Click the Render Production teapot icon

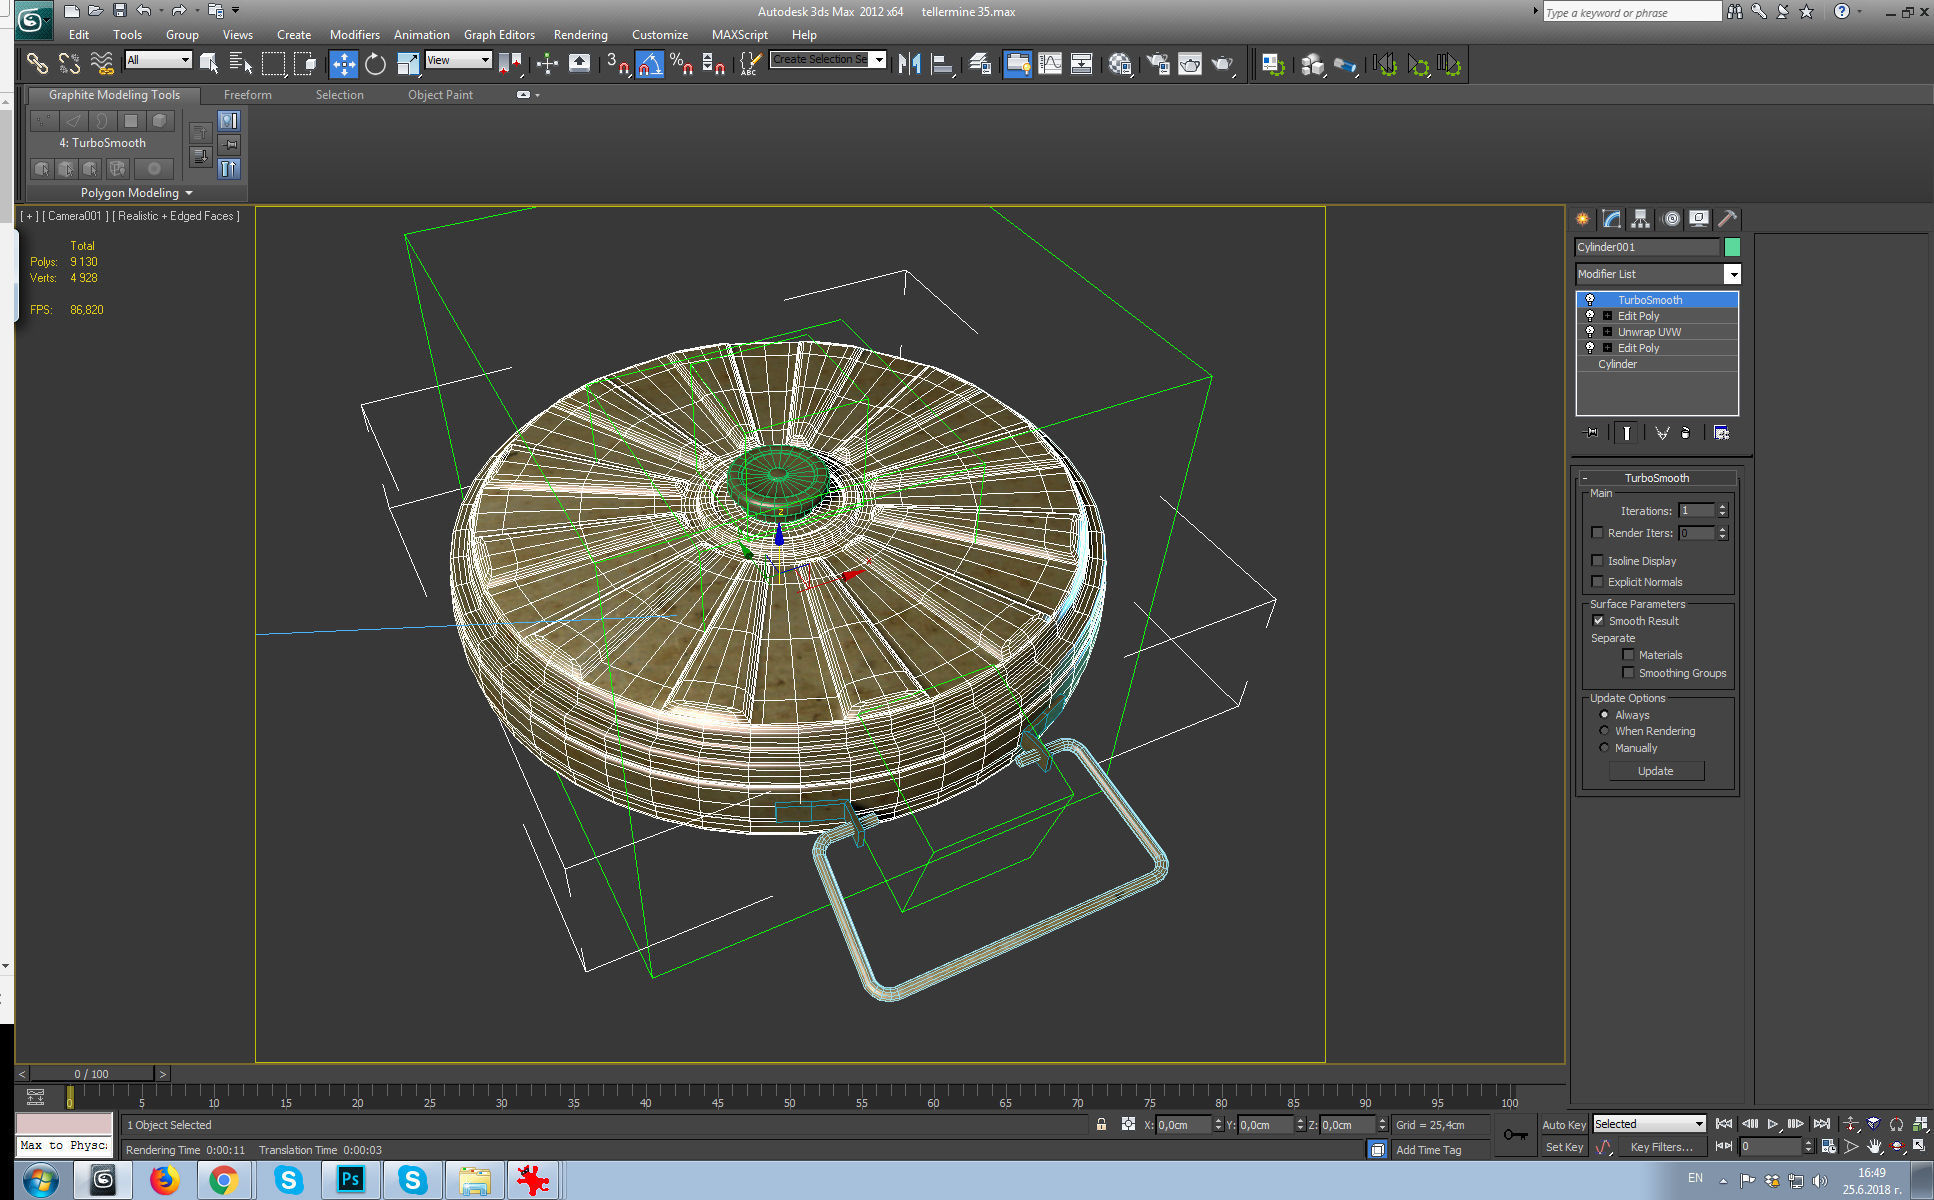1222,65
